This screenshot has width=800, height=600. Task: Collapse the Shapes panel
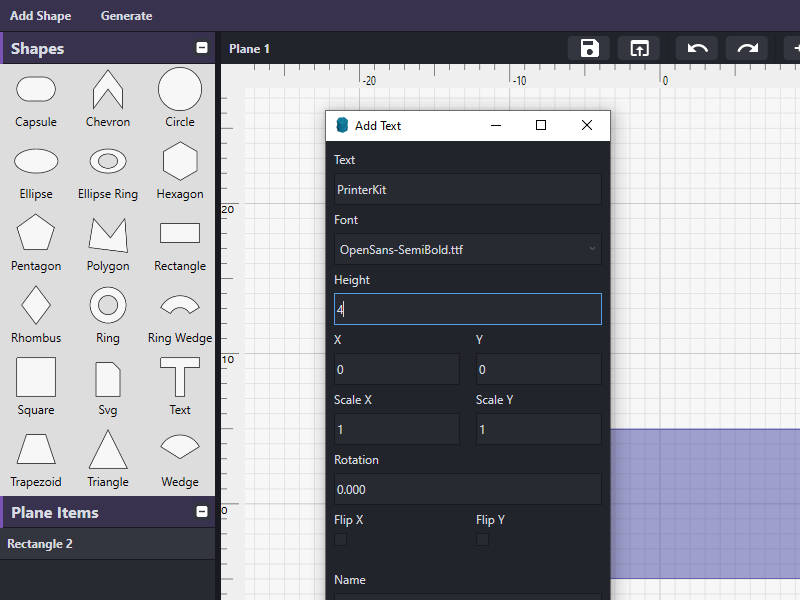point(202,48)
